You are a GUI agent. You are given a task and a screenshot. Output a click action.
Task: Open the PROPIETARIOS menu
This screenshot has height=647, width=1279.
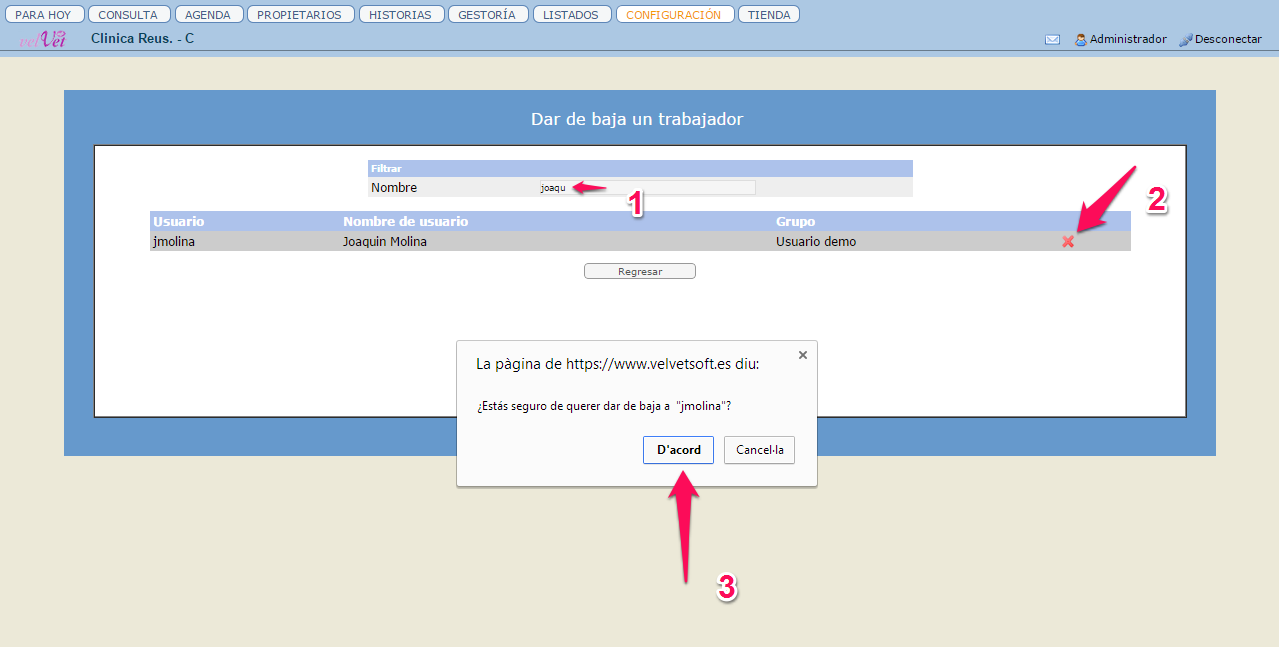tap(299, 15)
